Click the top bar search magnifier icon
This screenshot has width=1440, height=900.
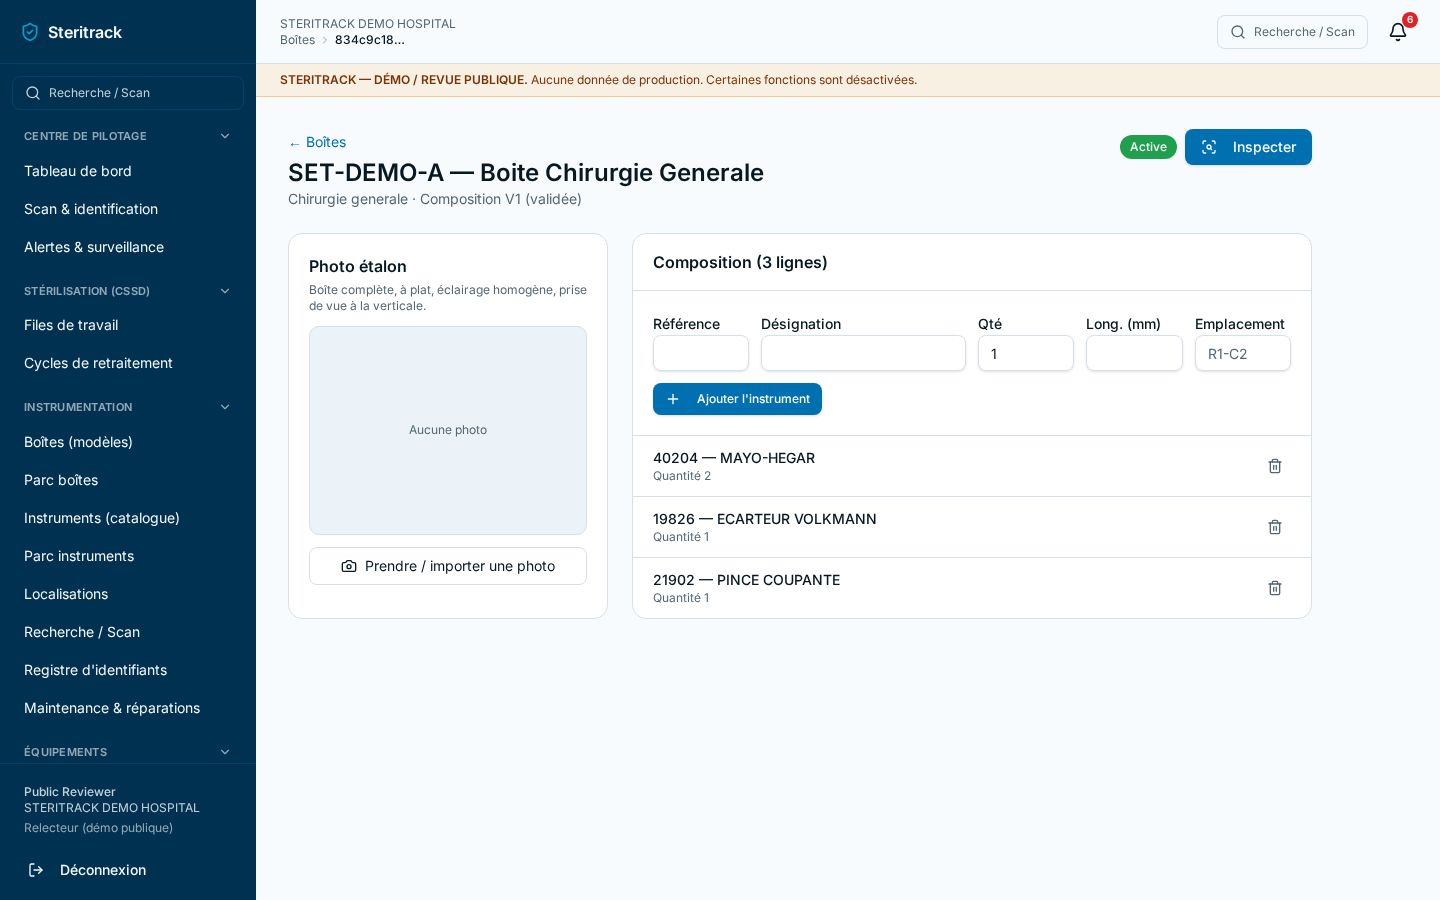click(x=1238, y=32)
